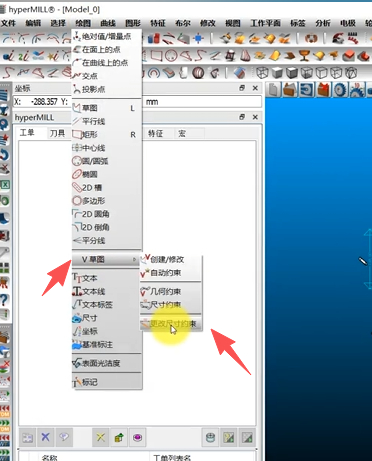372x461 pixels.
Task: Open the 视图 menu
Action: [233, 23]
